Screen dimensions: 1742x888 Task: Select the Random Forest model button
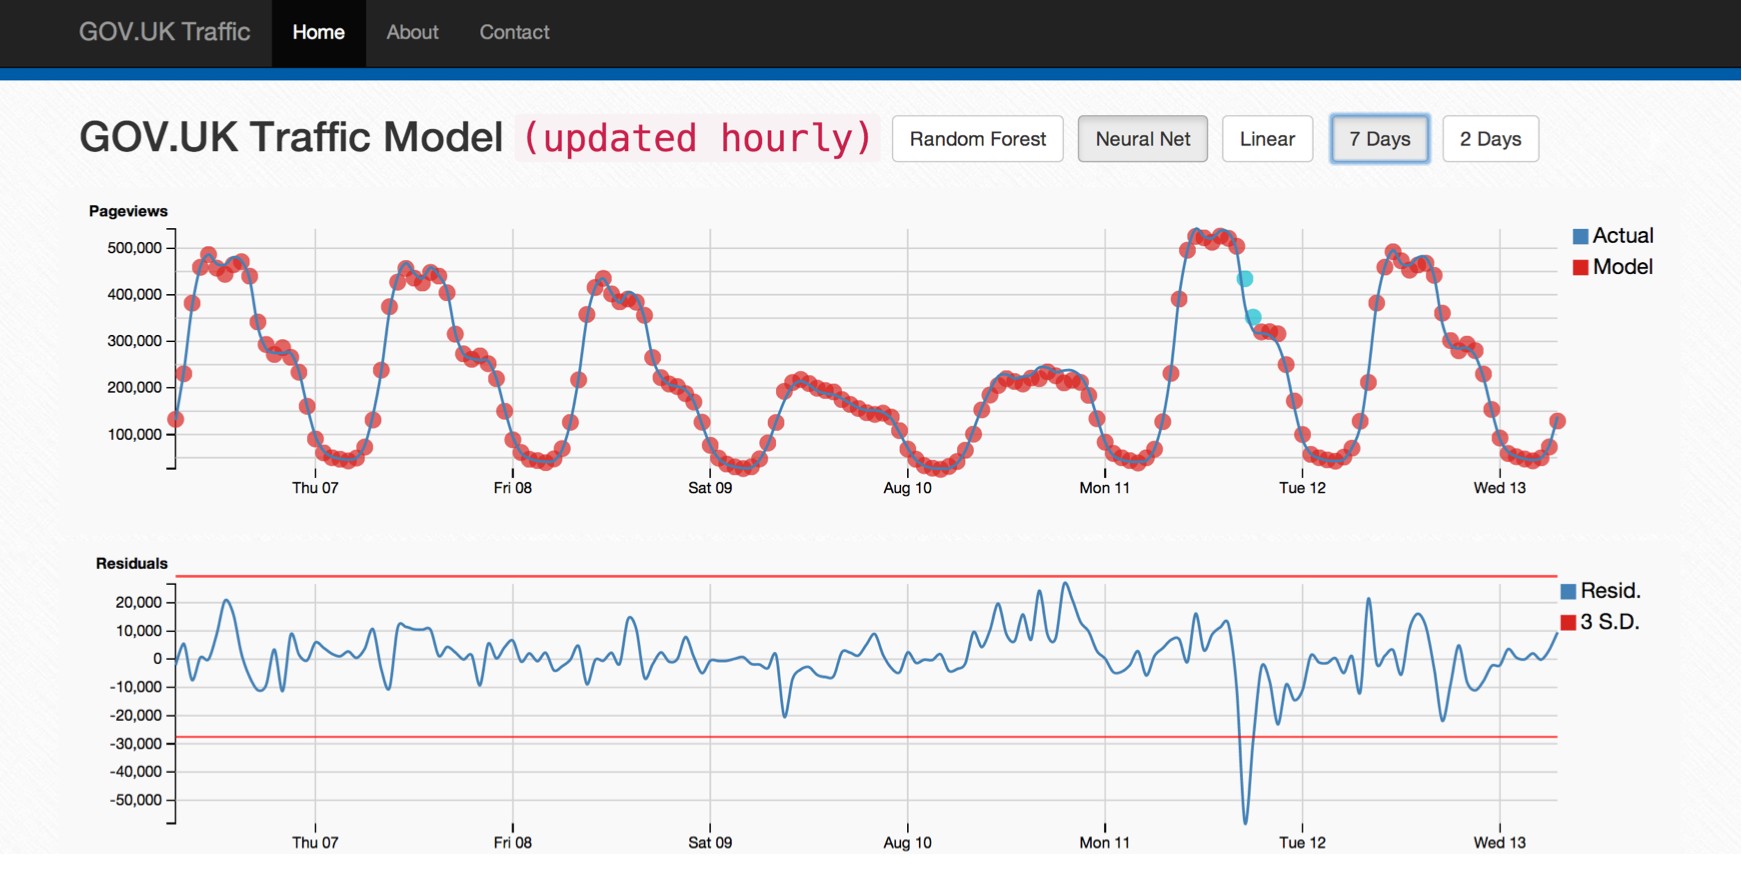coord(977,139)
